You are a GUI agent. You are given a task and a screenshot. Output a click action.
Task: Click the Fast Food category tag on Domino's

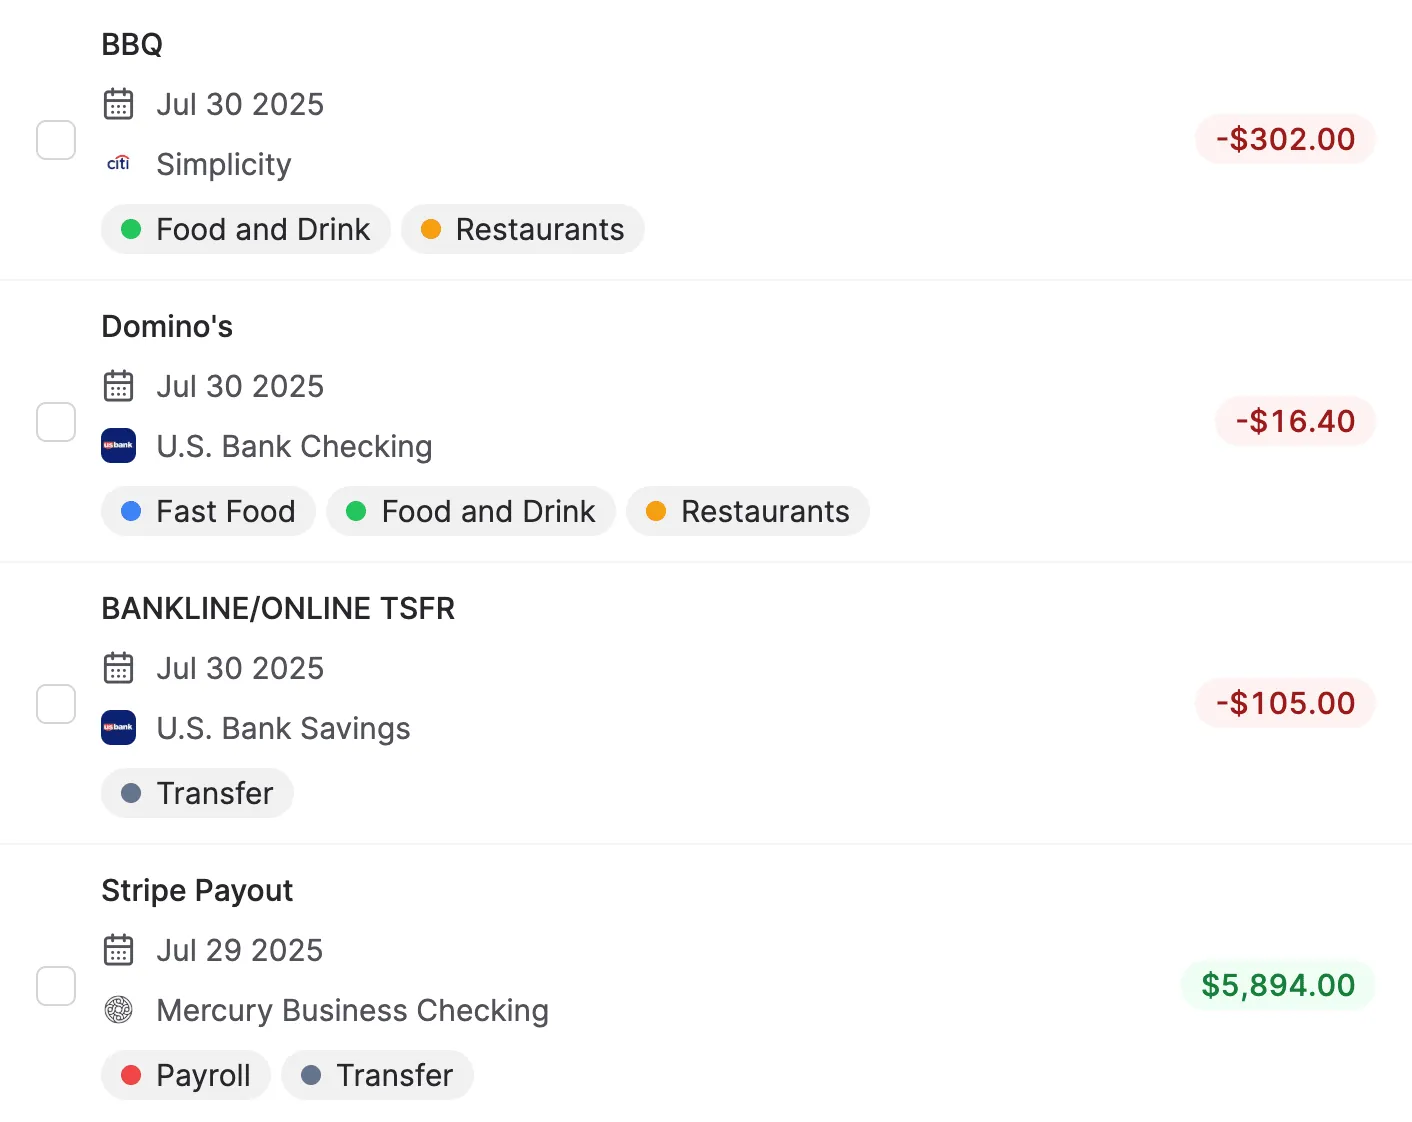[208, 511]
